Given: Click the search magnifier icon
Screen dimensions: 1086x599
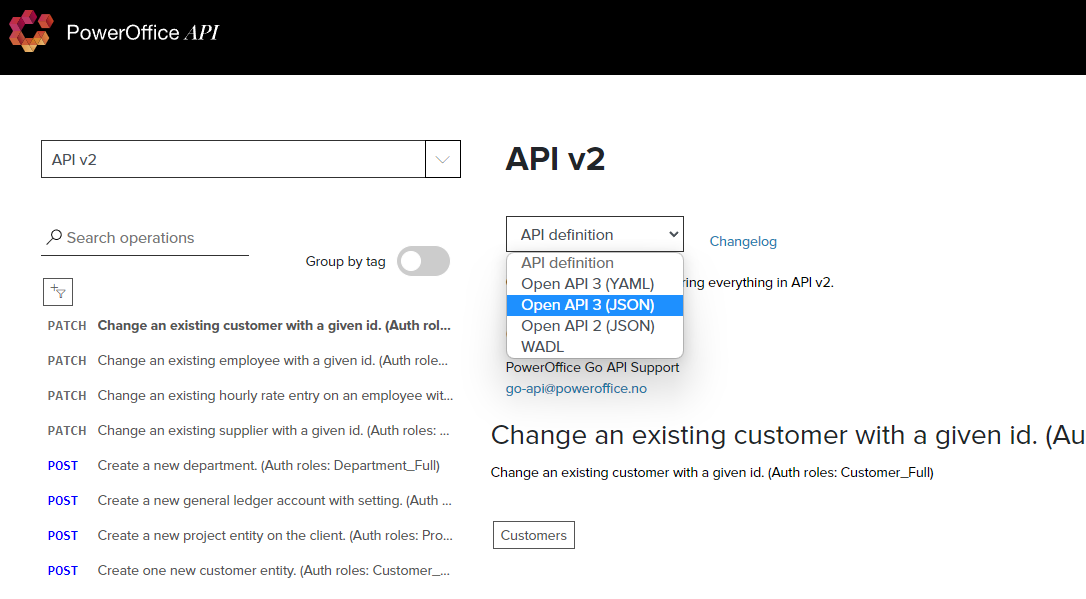Looking at the screenshot, I should [x=54, y=238].
